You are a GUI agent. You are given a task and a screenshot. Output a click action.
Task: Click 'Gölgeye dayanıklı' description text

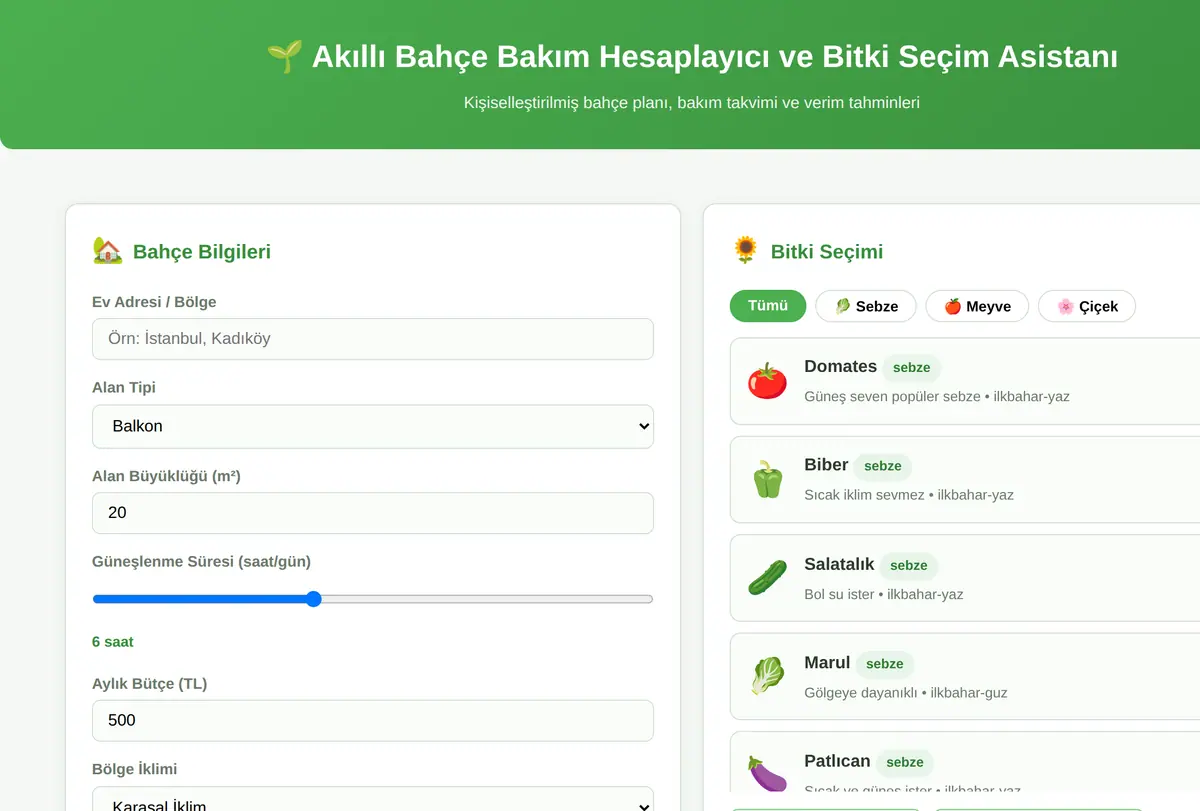point(861,692)
